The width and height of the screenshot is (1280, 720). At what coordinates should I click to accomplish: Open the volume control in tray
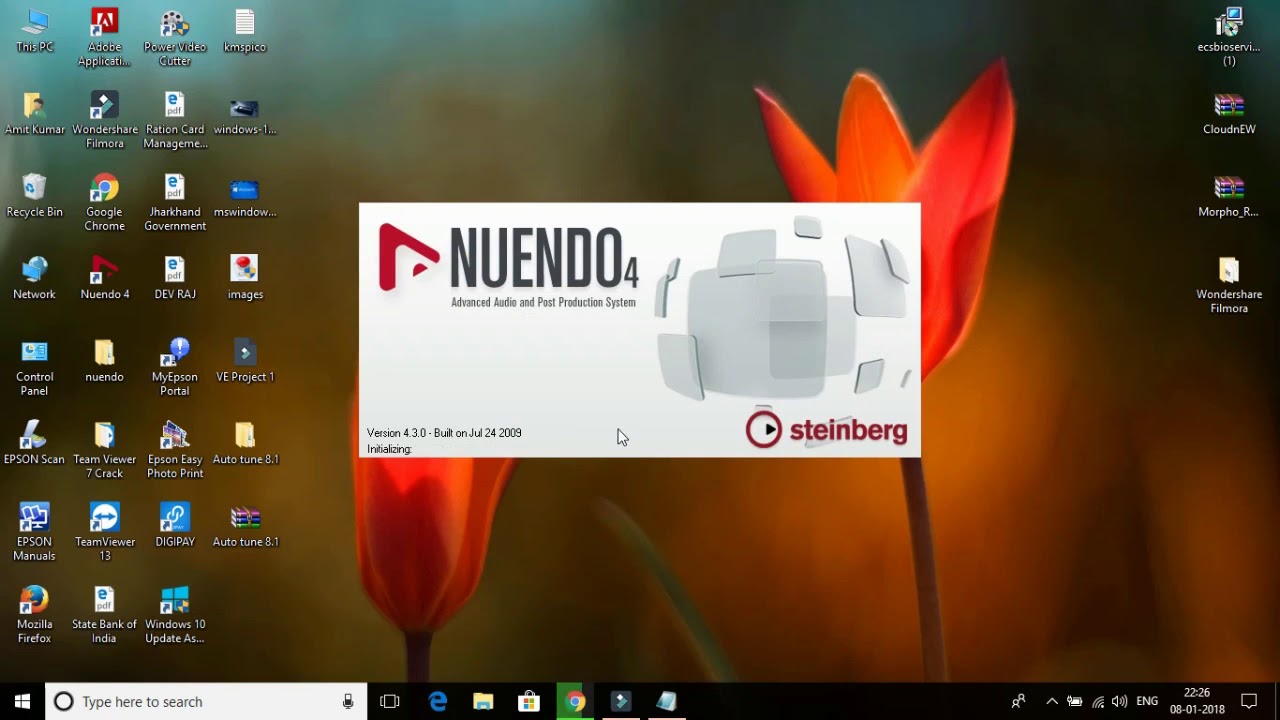[x=1120, y=702]
